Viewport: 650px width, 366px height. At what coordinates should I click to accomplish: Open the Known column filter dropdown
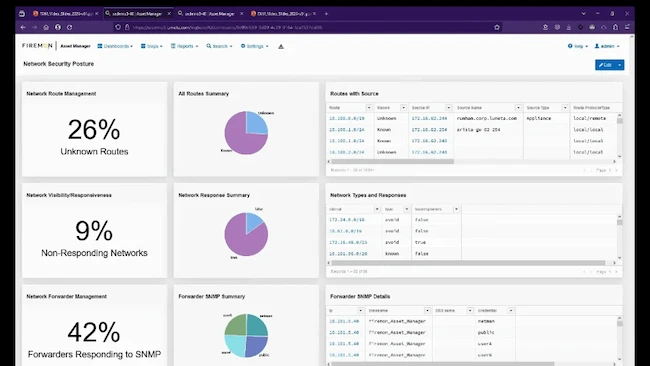[403, 108]
